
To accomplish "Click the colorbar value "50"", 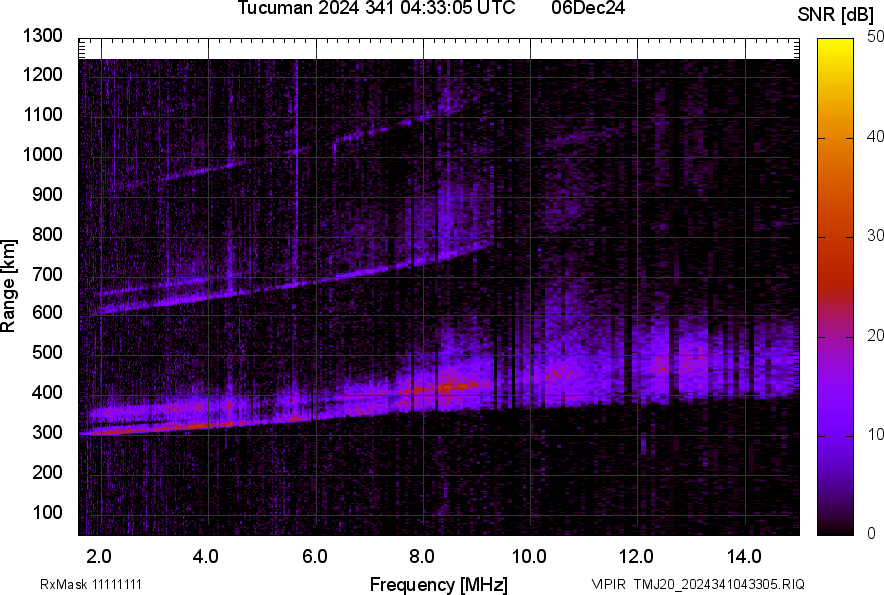I will (x=876, y=37).
